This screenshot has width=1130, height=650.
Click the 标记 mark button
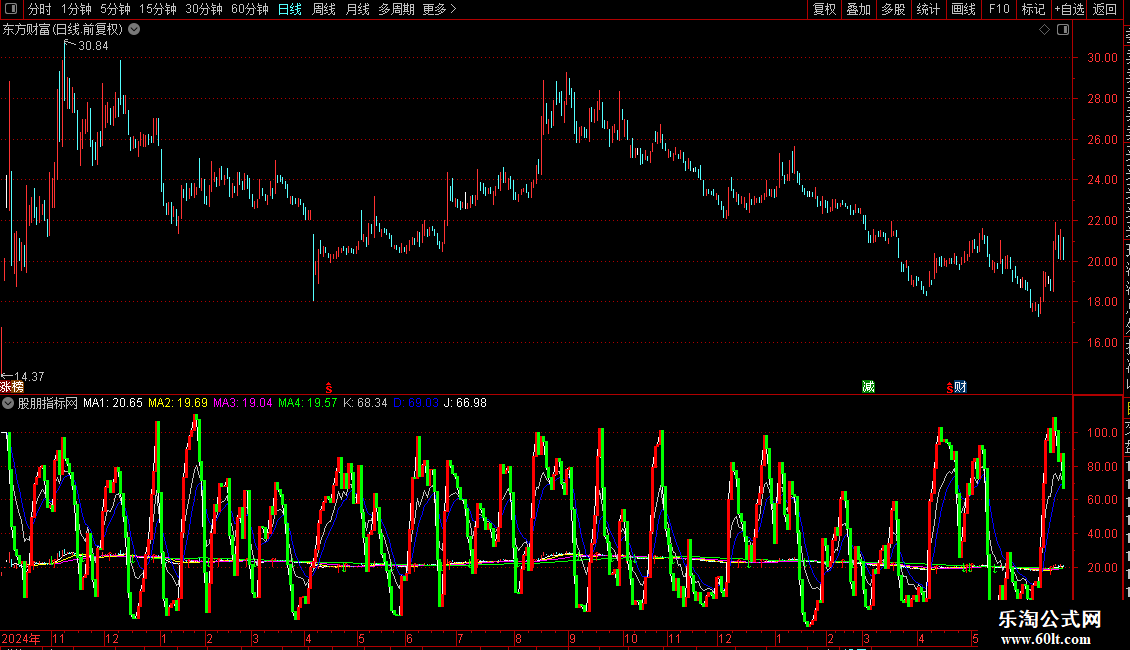[1033, 9]
